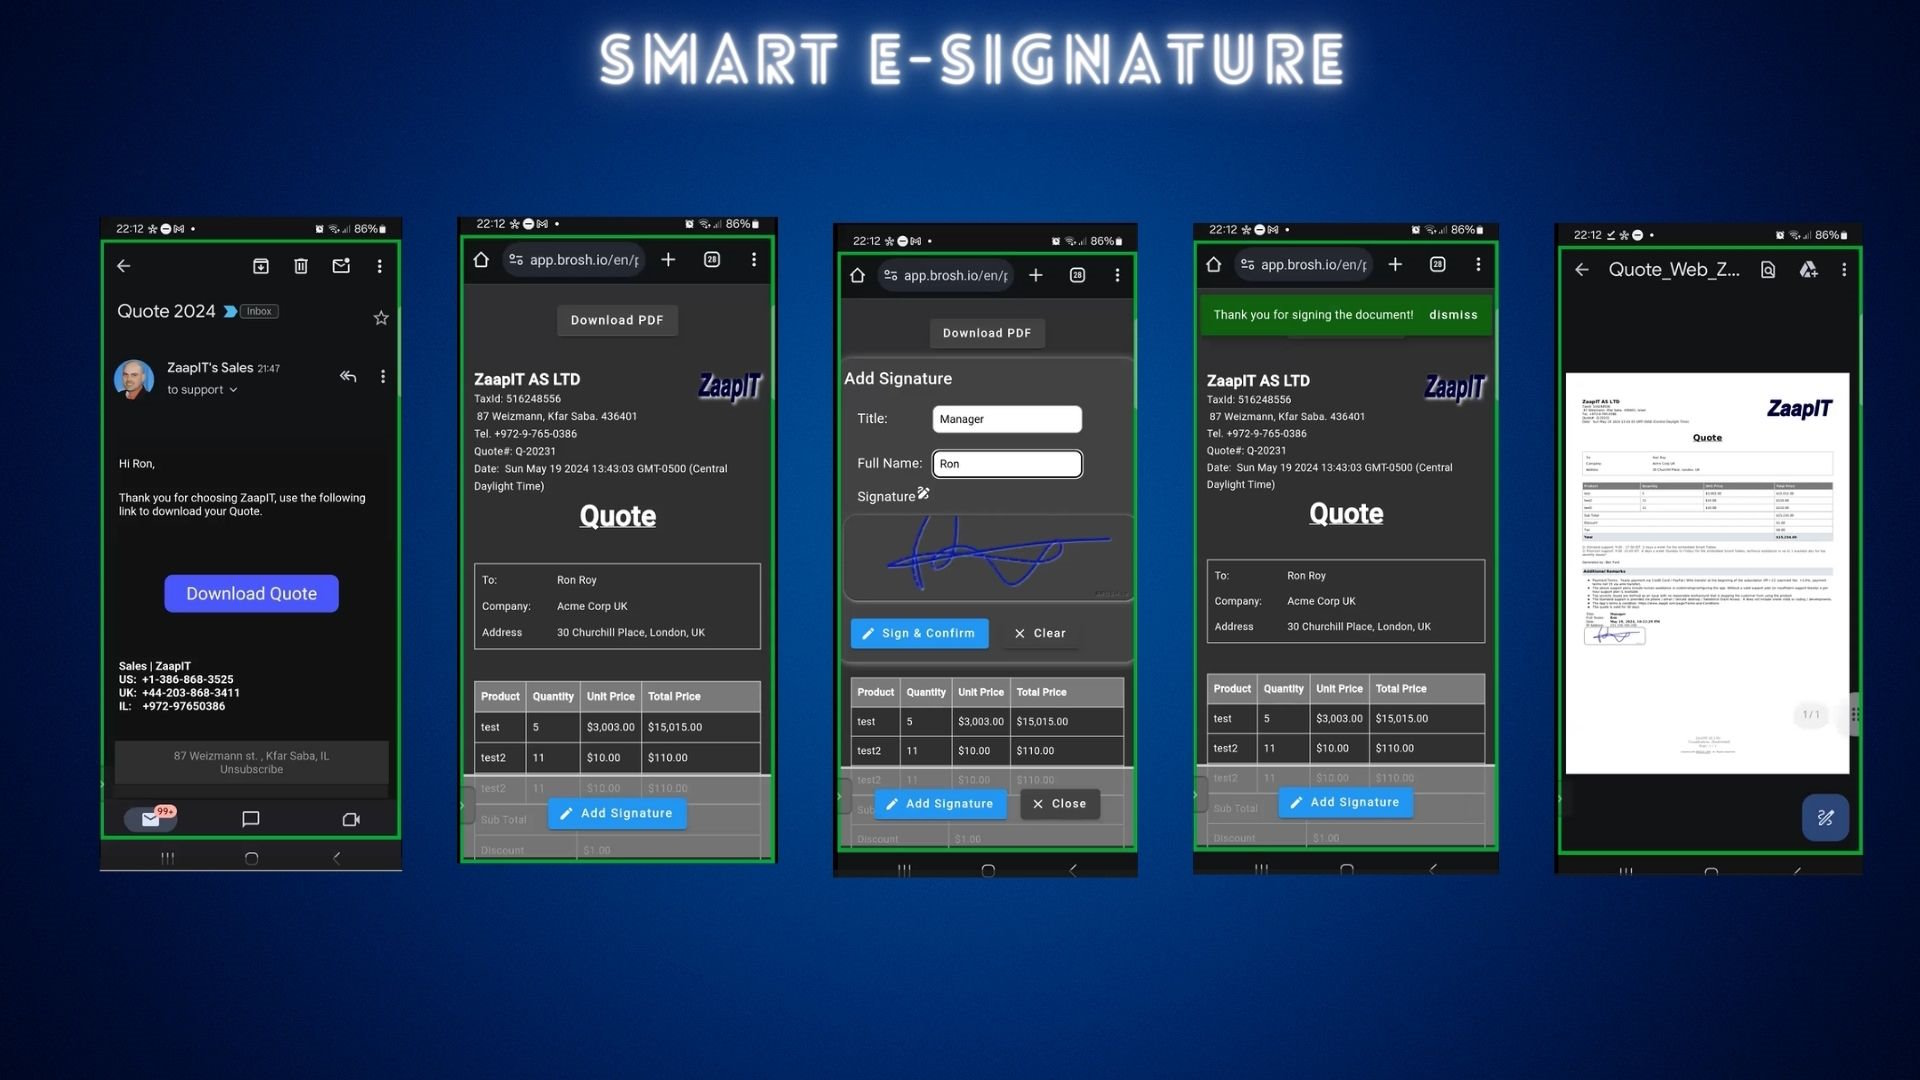1920x1080 pixels.
Task: Click Sign & Confirm signature button
Action: [x=919, y=633]
